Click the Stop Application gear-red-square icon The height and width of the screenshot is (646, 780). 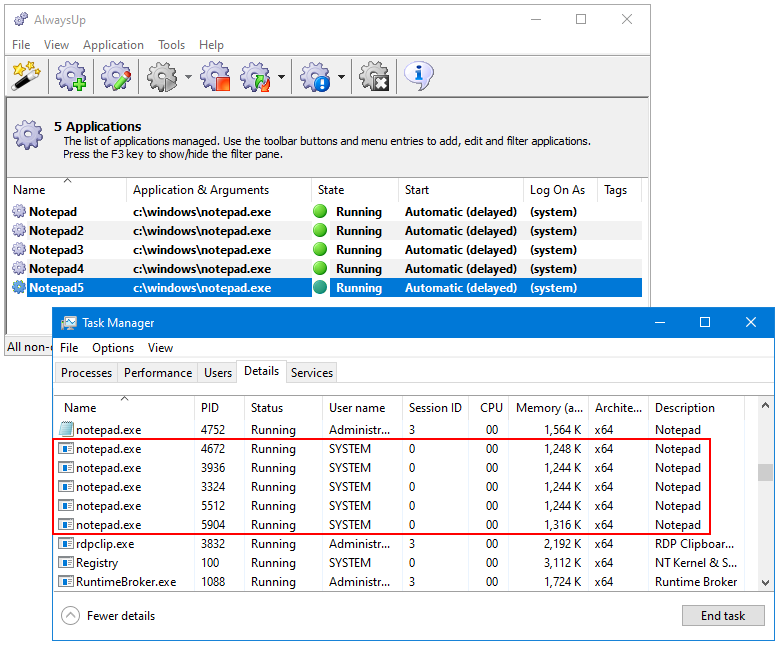click(215, 76)
